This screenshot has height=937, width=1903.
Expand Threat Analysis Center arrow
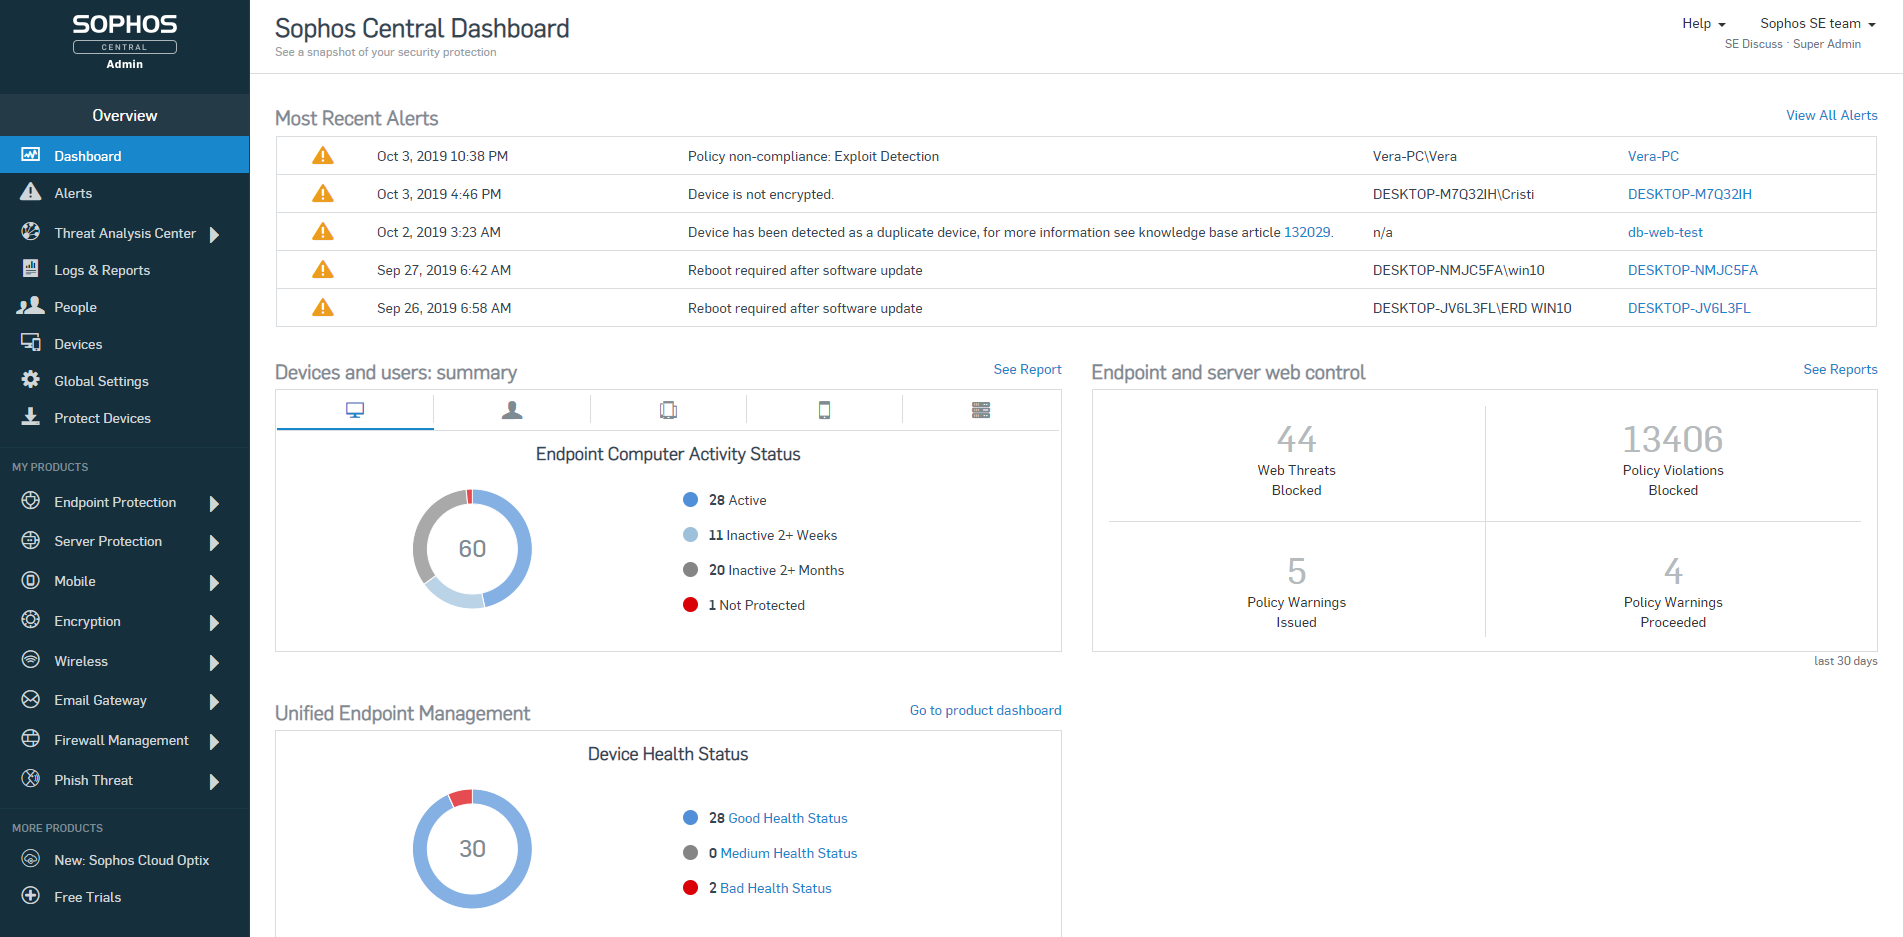click(214, 234)
